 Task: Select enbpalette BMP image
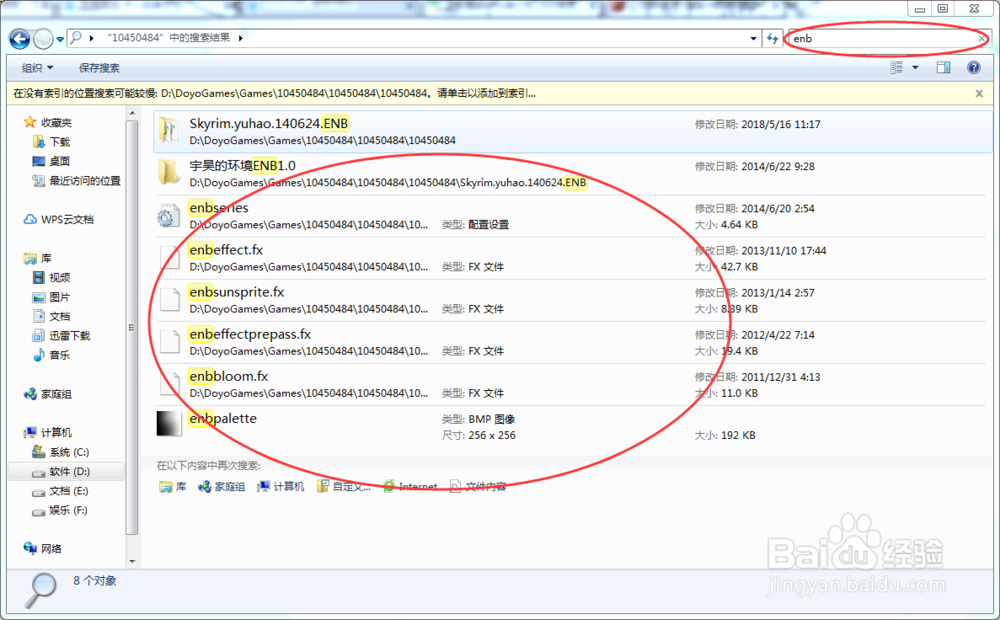point(573,426)
